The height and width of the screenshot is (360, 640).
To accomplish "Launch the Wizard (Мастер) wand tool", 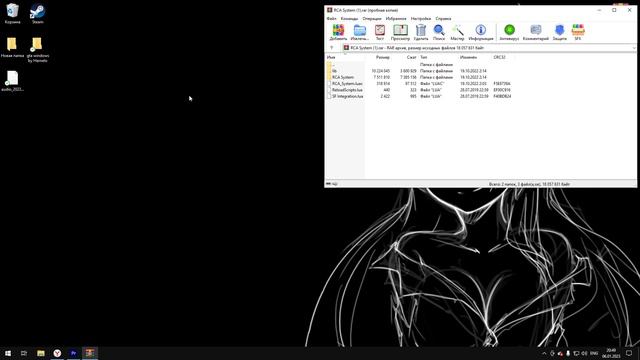I will [457, 32].
